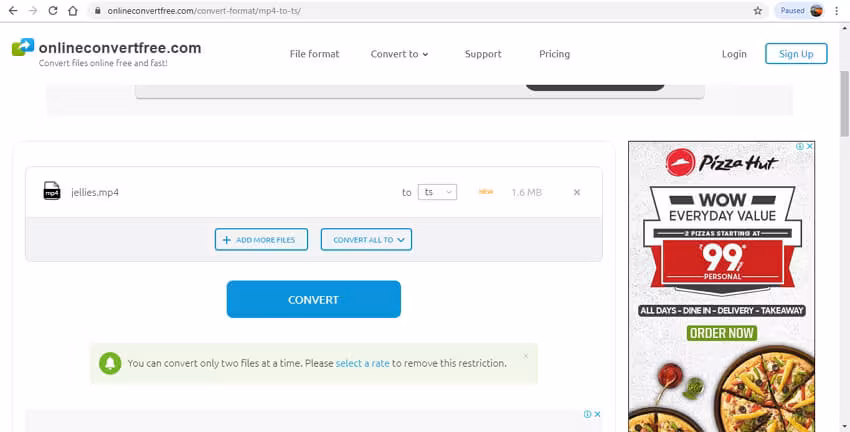Click the Sign Up button
The image size is (850, 432).
(796, 54)
